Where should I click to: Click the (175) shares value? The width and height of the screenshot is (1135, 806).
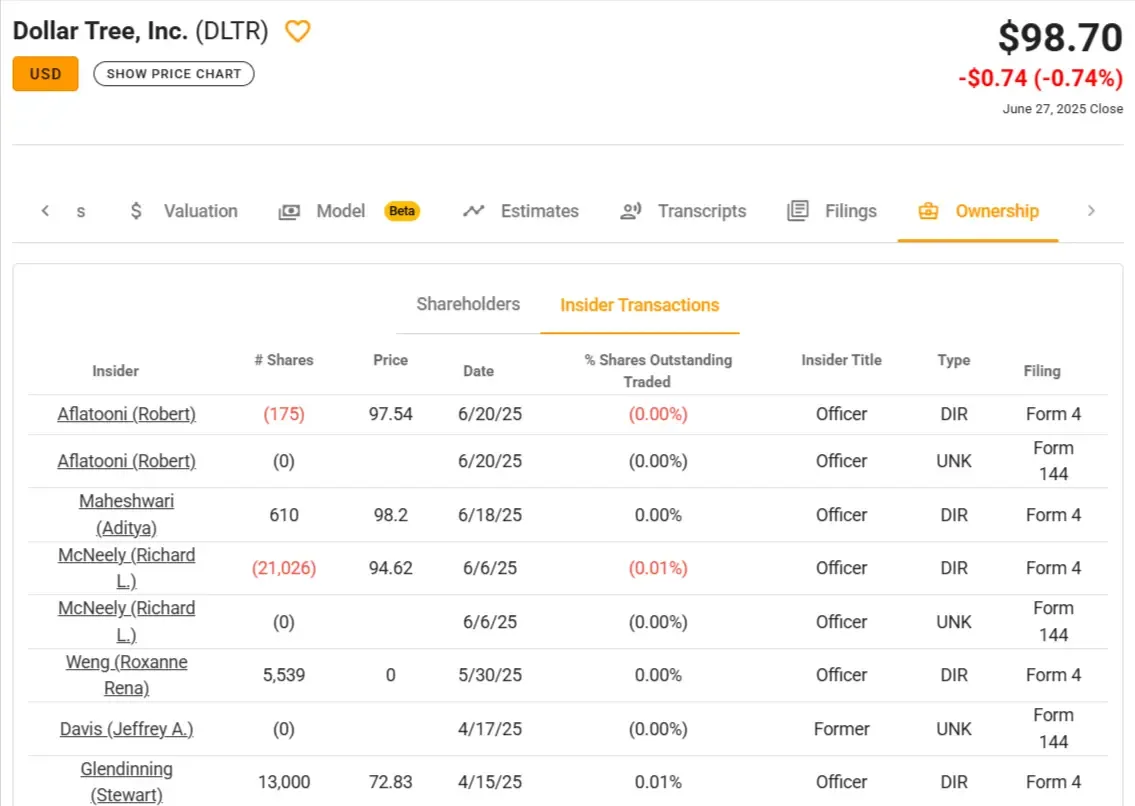[x=284, y=414]
